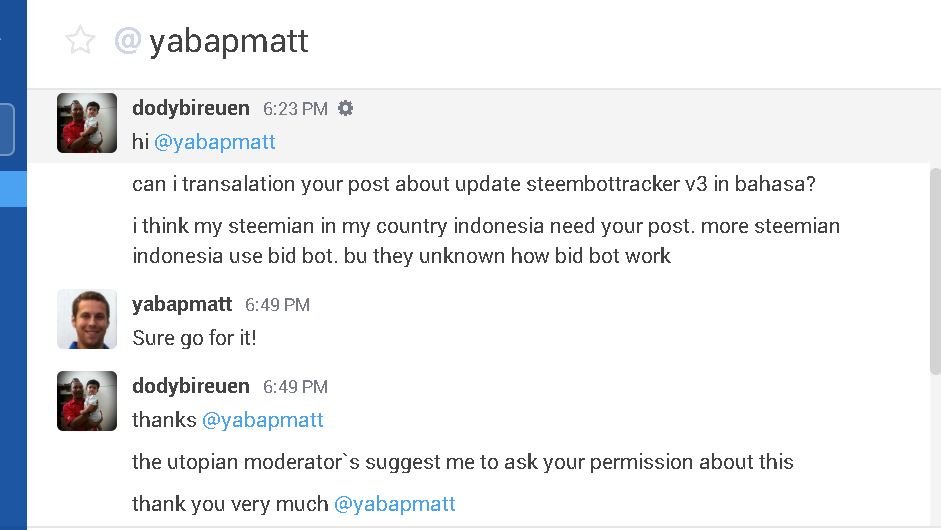Screen dimensions: 941x530
Task: Follow the @yabapmatt mention after "hi"
Action: [215, 142]
